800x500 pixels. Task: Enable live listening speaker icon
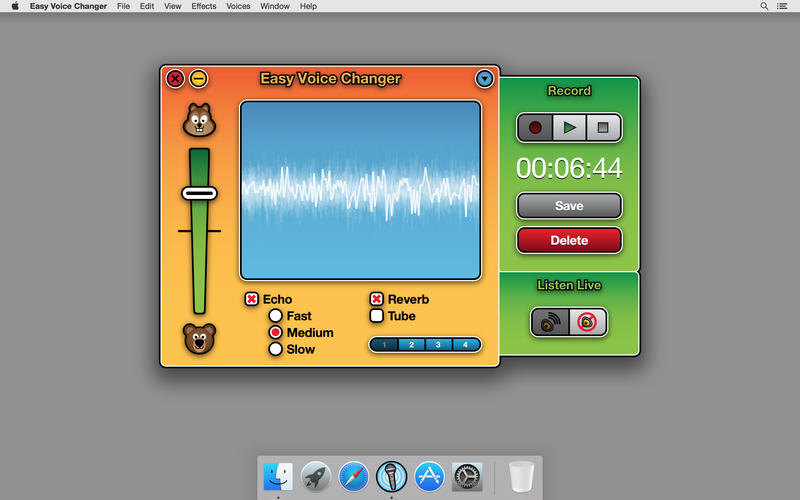[x=550, y=322]
